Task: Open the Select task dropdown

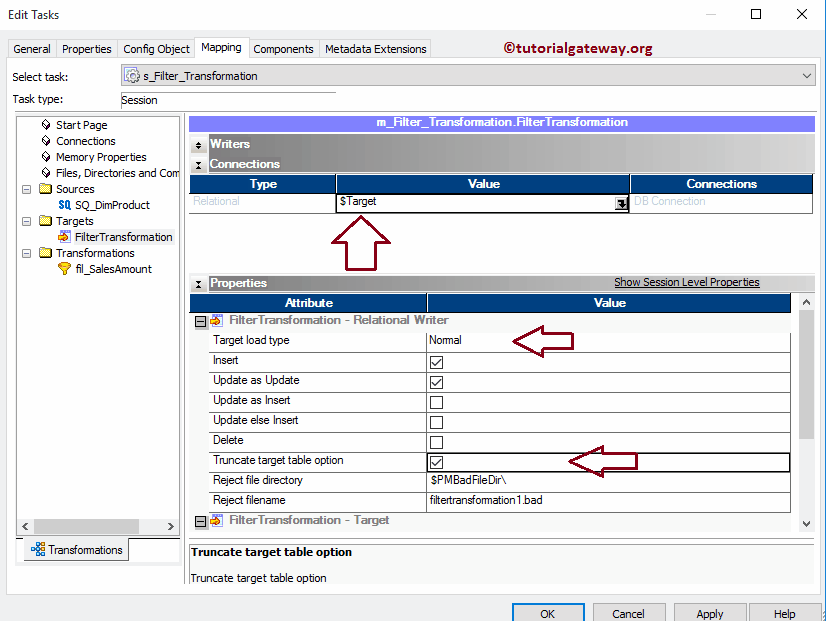Action: point(805,76)
